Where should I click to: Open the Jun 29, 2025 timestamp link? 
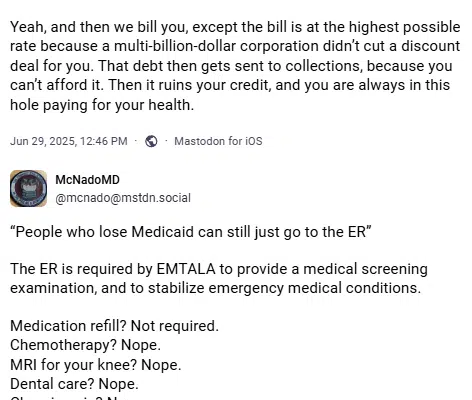click(69, 141)
